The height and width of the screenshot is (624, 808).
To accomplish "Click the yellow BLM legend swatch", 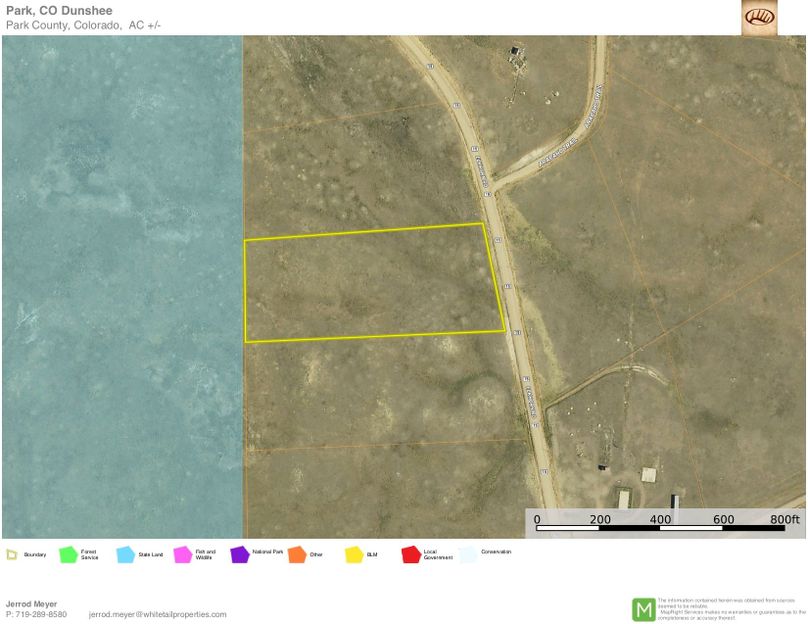I will pos(354,554).
